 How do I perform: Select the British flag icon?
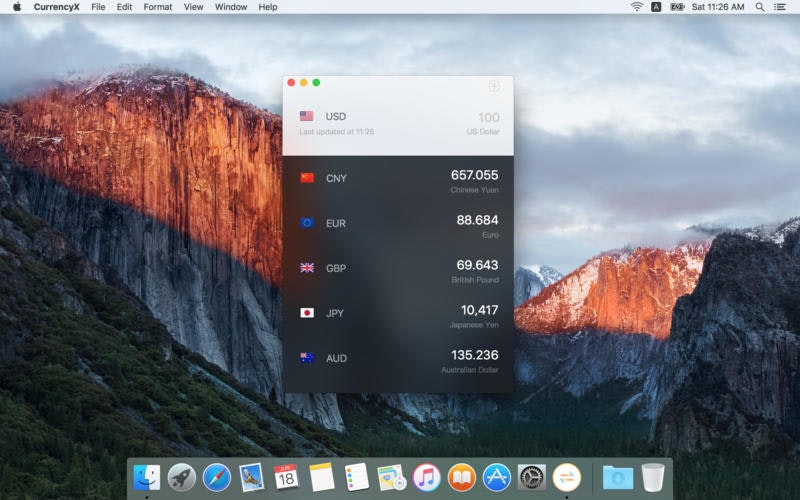tap(307, 268)
